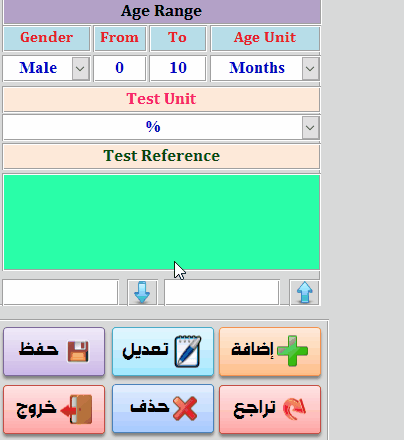Select the Male gender combo box

(x=46, y=69)
